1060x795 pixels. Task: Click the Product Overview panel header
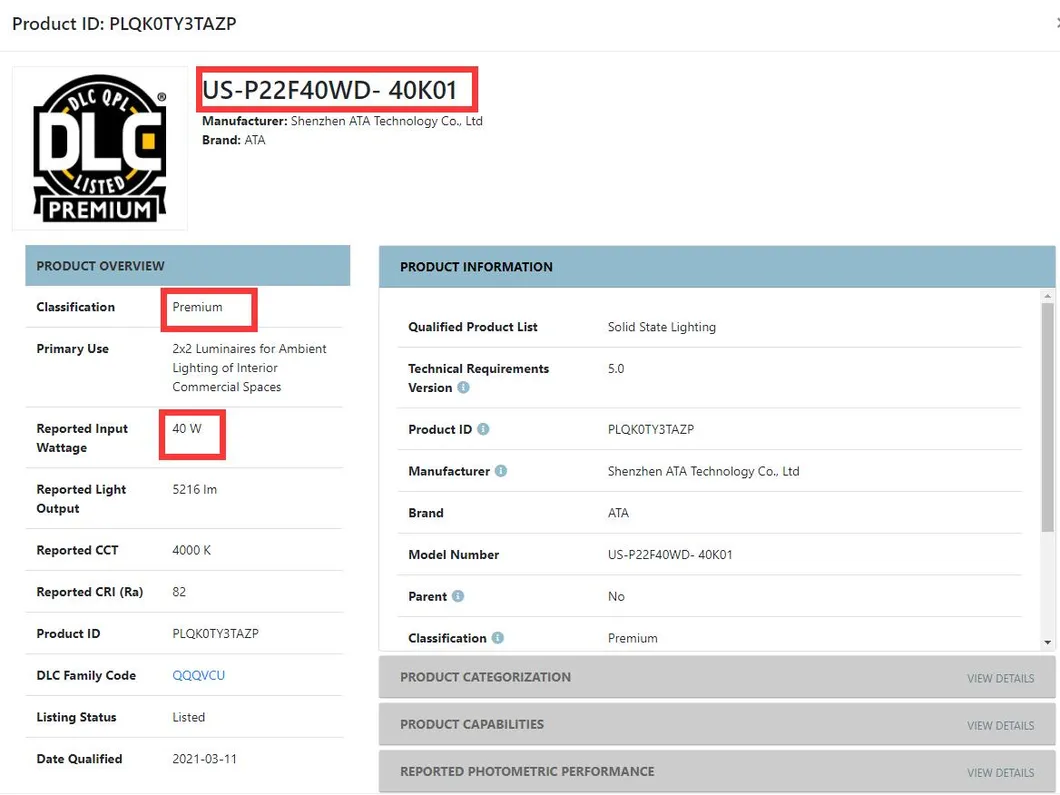point(187,266)
